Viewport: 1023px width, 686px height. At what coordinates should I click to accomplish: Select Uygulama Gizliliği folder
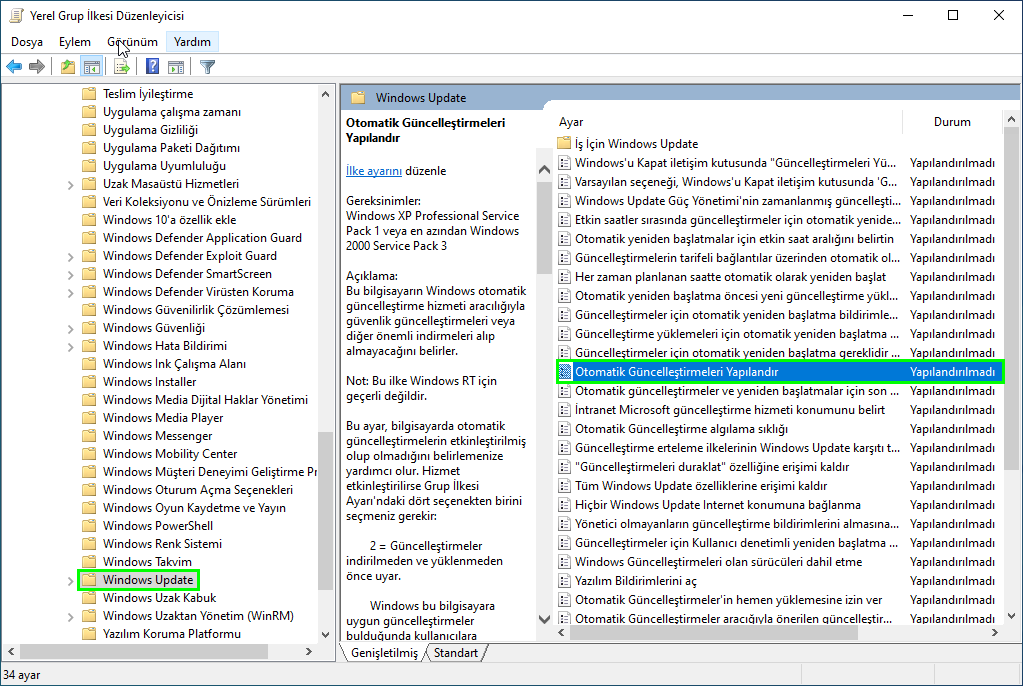coord(150,130)
